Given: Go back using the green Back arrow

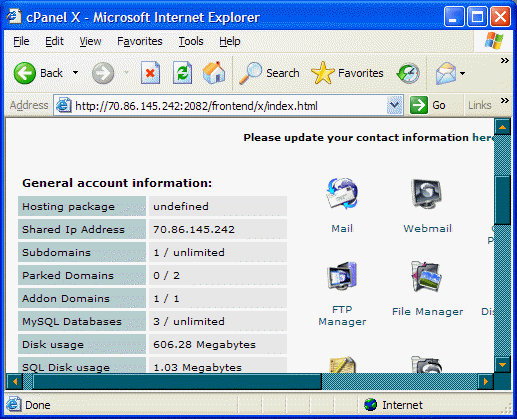Looking at the screenshot, I should (x=25, y=73).
